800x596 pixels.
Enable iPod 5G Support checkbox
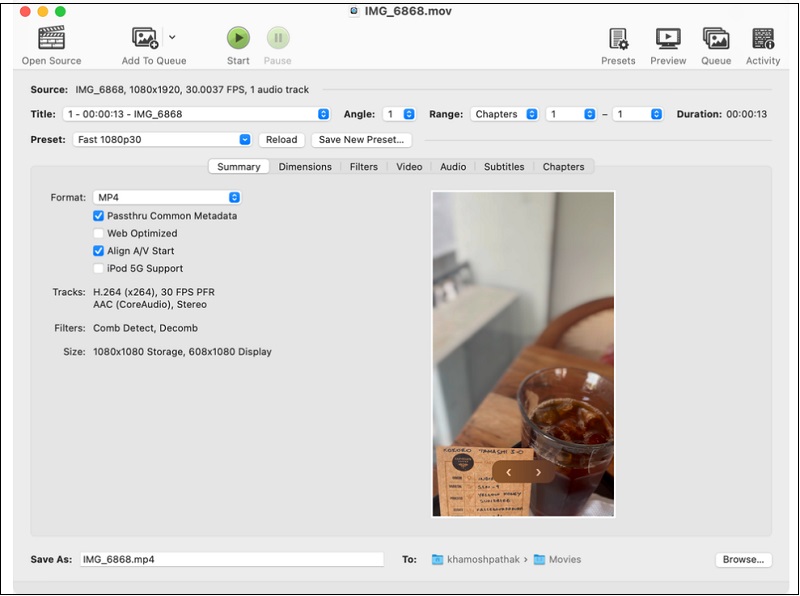click(99, 269)
